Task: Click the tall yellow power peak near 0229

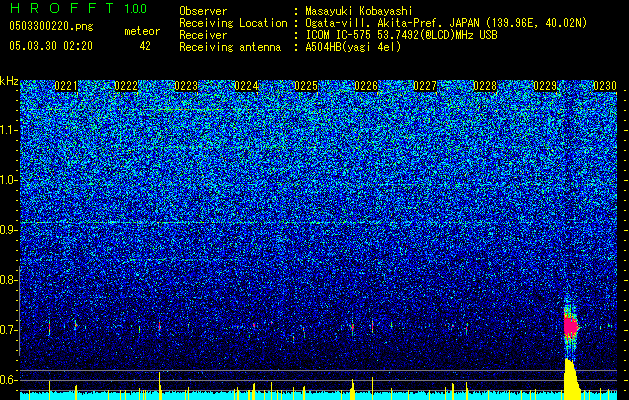Action: click(571, 379)
